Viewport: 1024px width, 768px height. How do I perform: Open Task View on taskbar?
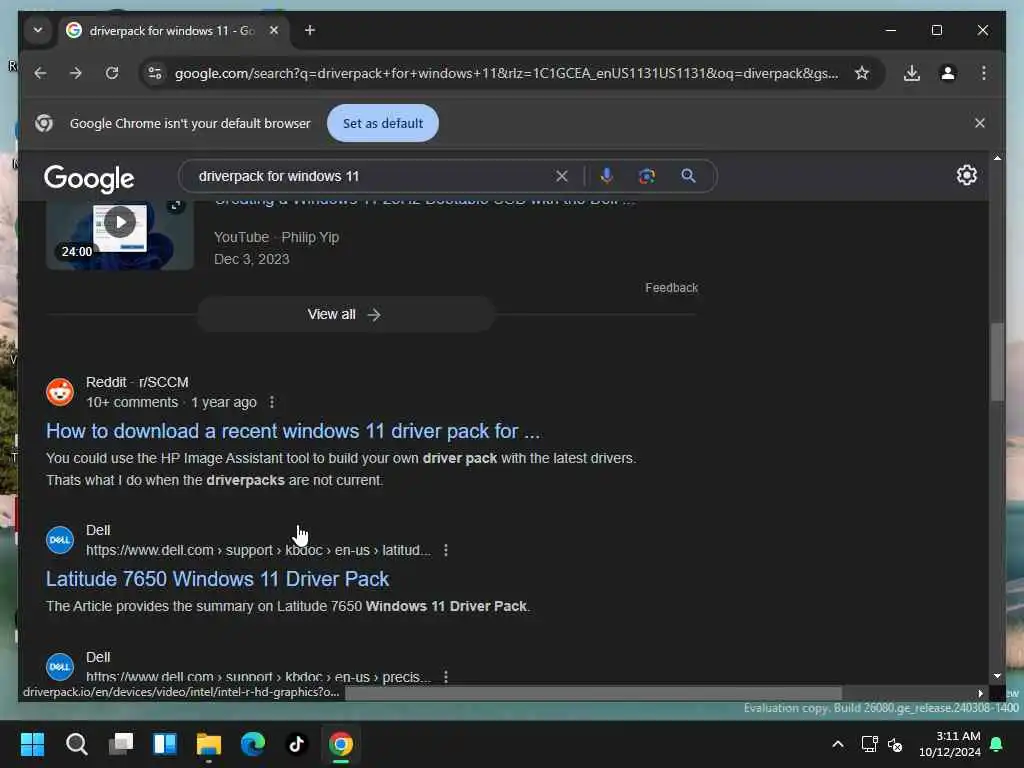point(121,744)
